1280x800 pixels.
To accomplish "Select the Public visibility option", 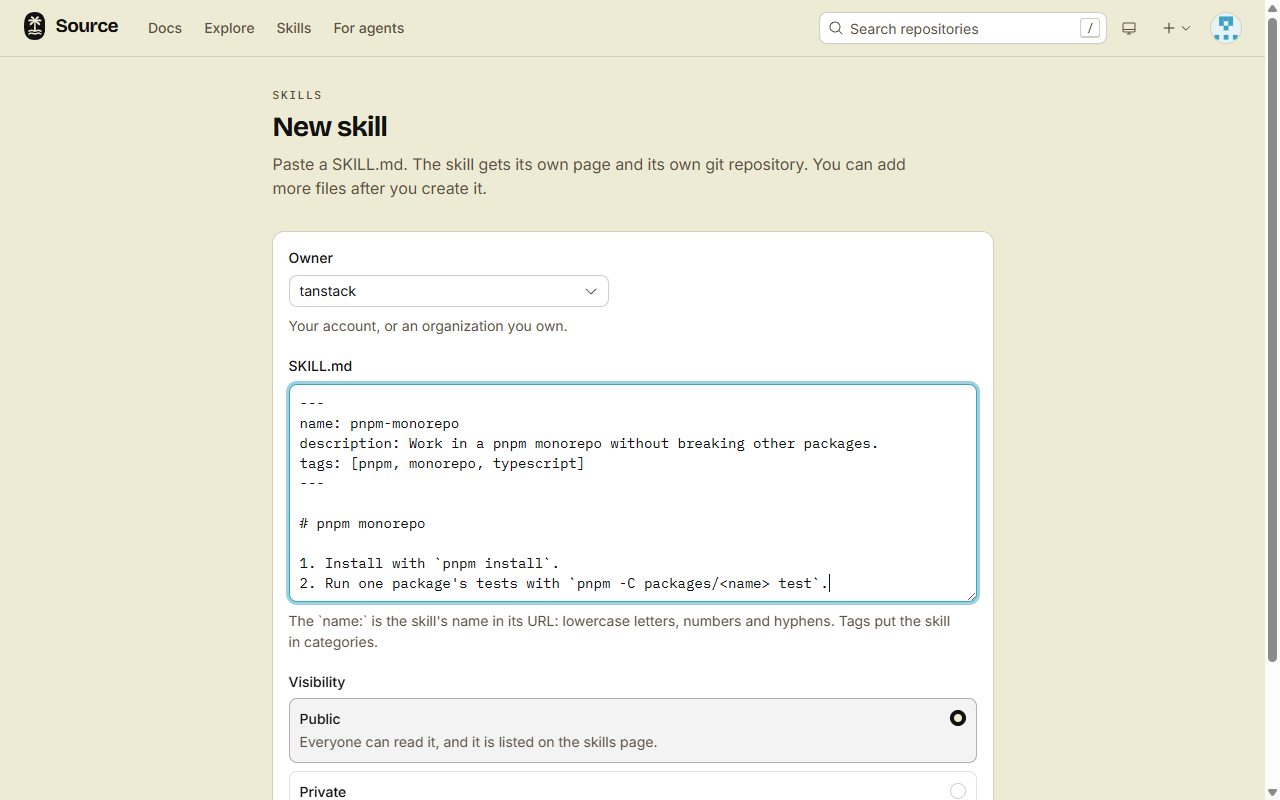I will (x=633, y=730).
